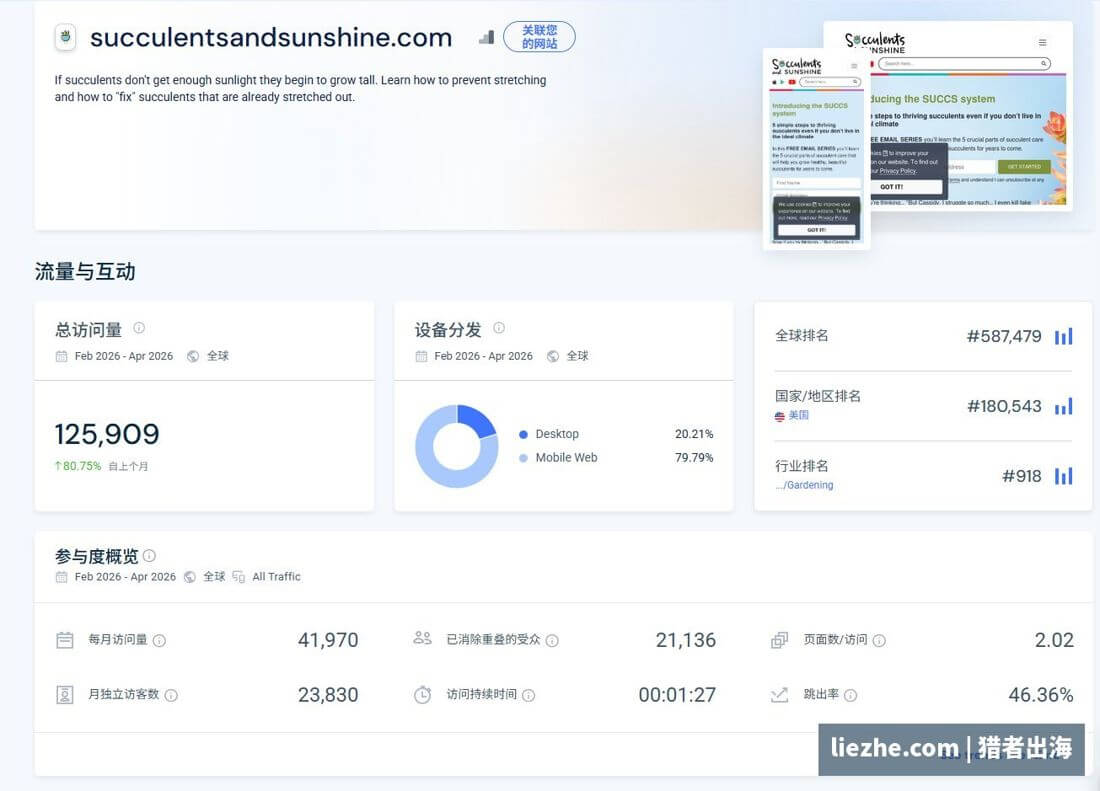Click the succulentsandsunshine.com domain title
Image resolution: width=1100 pixels, height=791 pixels.
tap(271, 37)
